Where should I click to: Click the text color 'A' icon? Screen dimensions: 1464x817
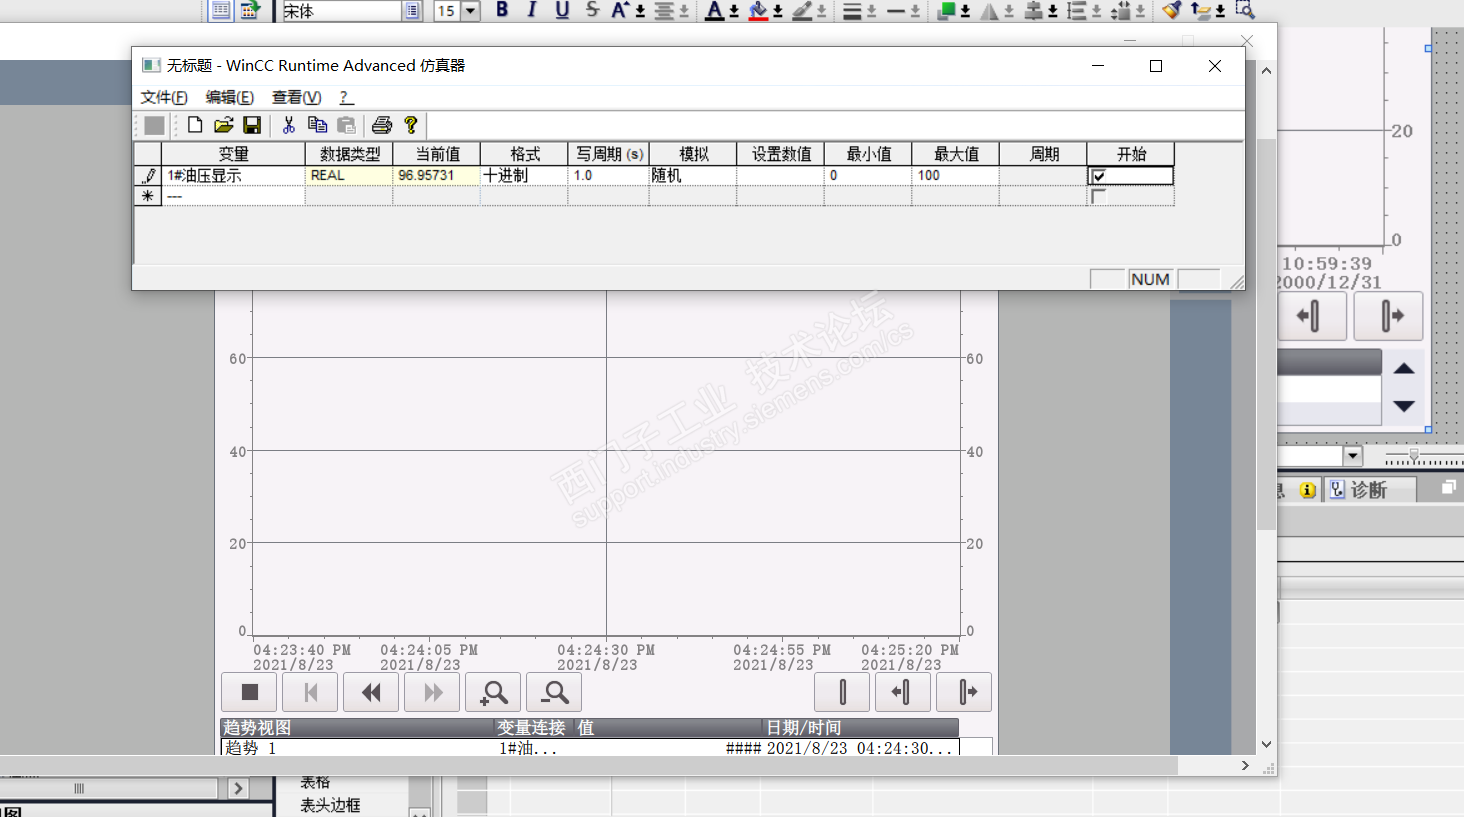(715, 11)
